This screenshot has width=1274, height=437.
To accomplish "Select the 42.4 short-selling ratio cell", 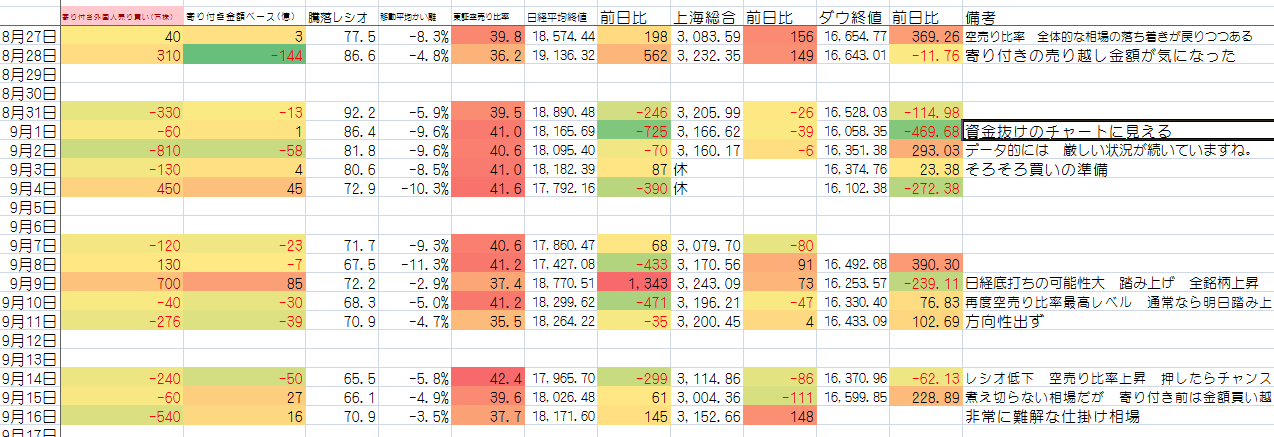I will (x=489, y=378).
